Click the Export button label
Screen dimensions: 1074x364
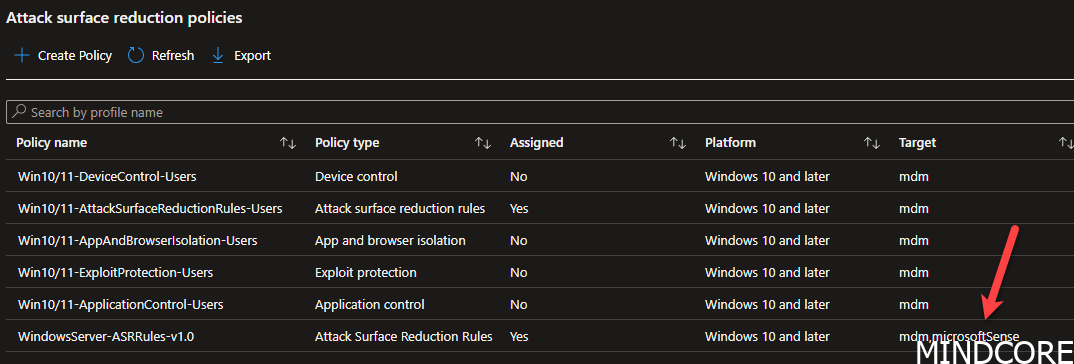pos(252,56)
